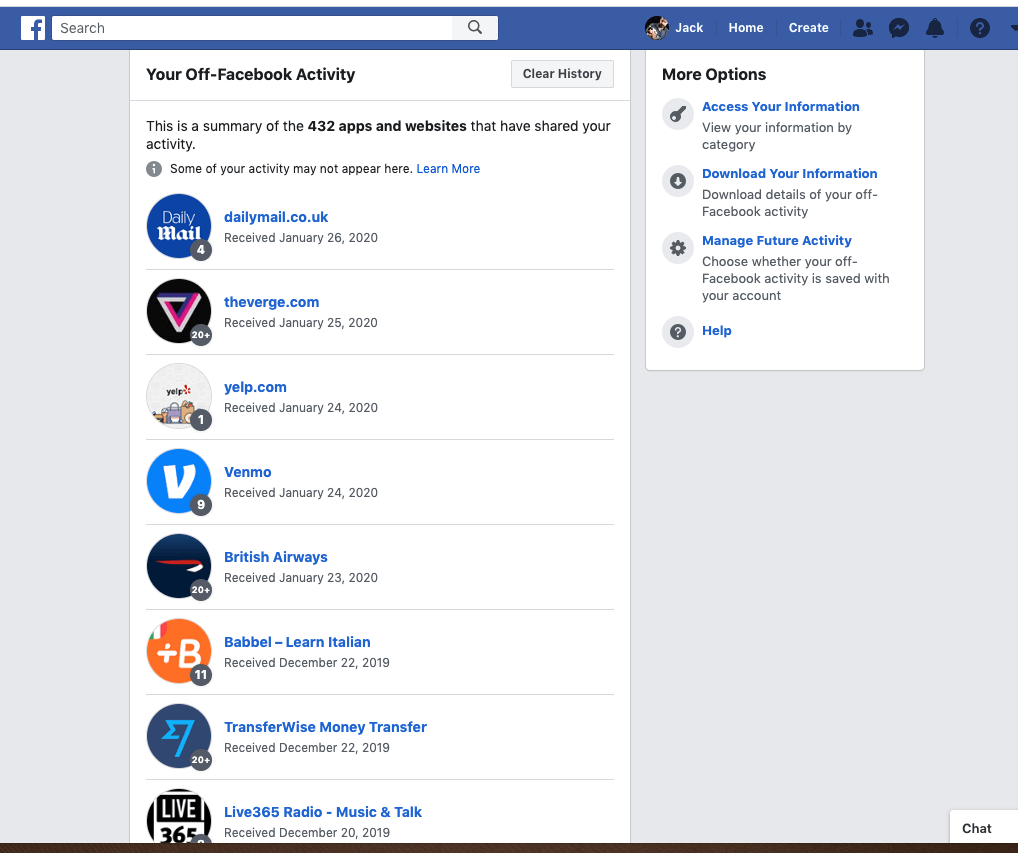Open Jack's profile from top bar
1018x853 pixels.
pyautogui.click(x=675, y=28)
